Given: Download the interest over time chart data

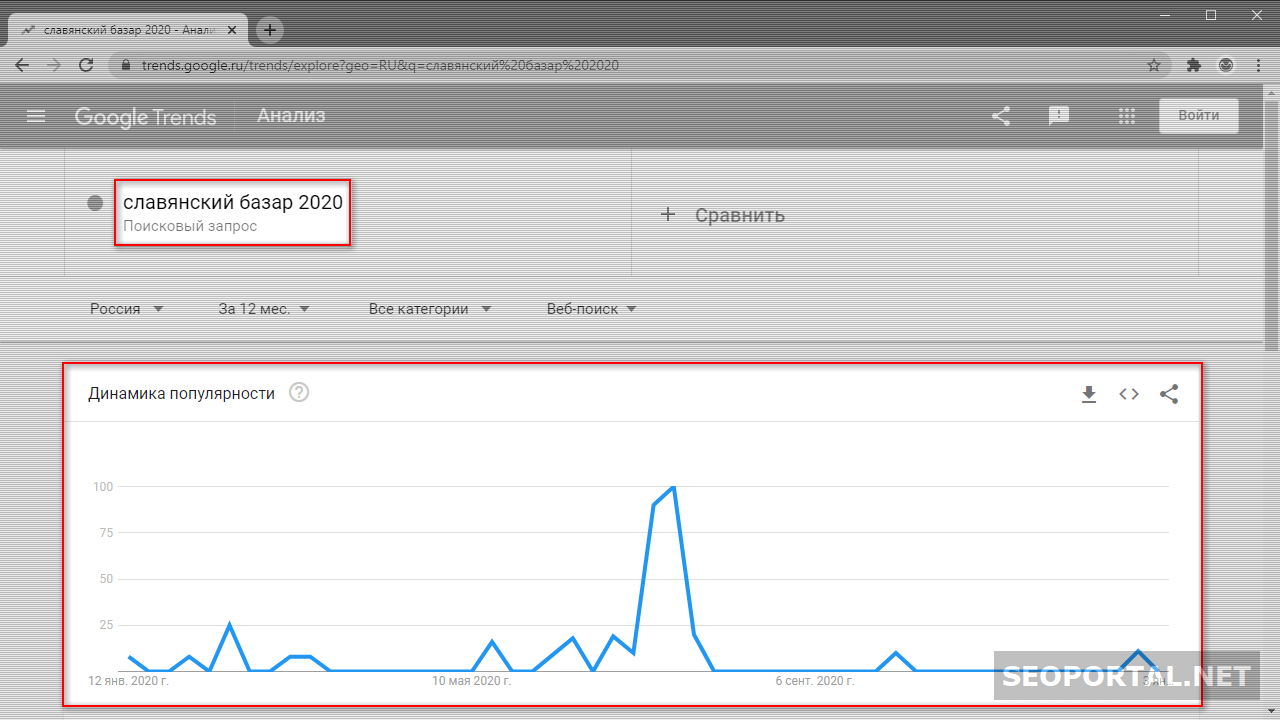Looking at the screenshot, I should tap(1089, 394).
